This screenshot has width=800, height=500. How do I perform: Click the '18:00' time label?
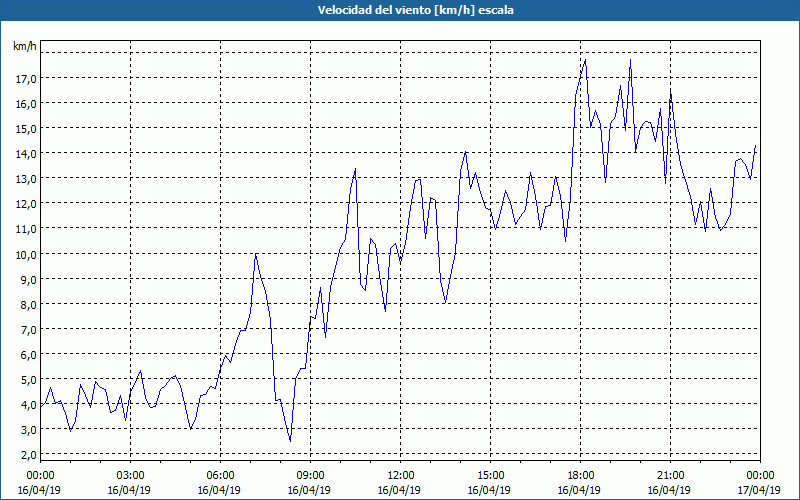click(x=581, y=476)
